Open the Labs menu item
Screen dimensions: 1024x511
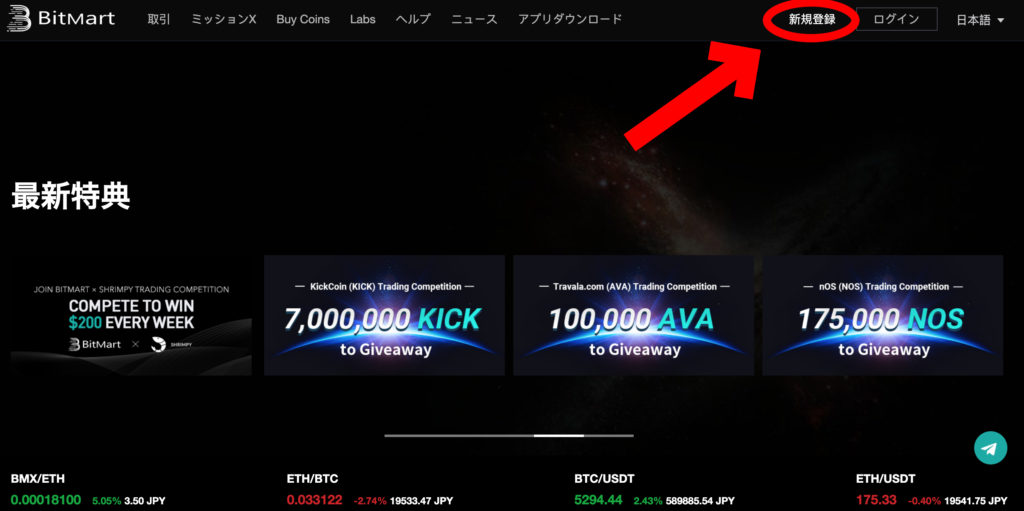362,19
